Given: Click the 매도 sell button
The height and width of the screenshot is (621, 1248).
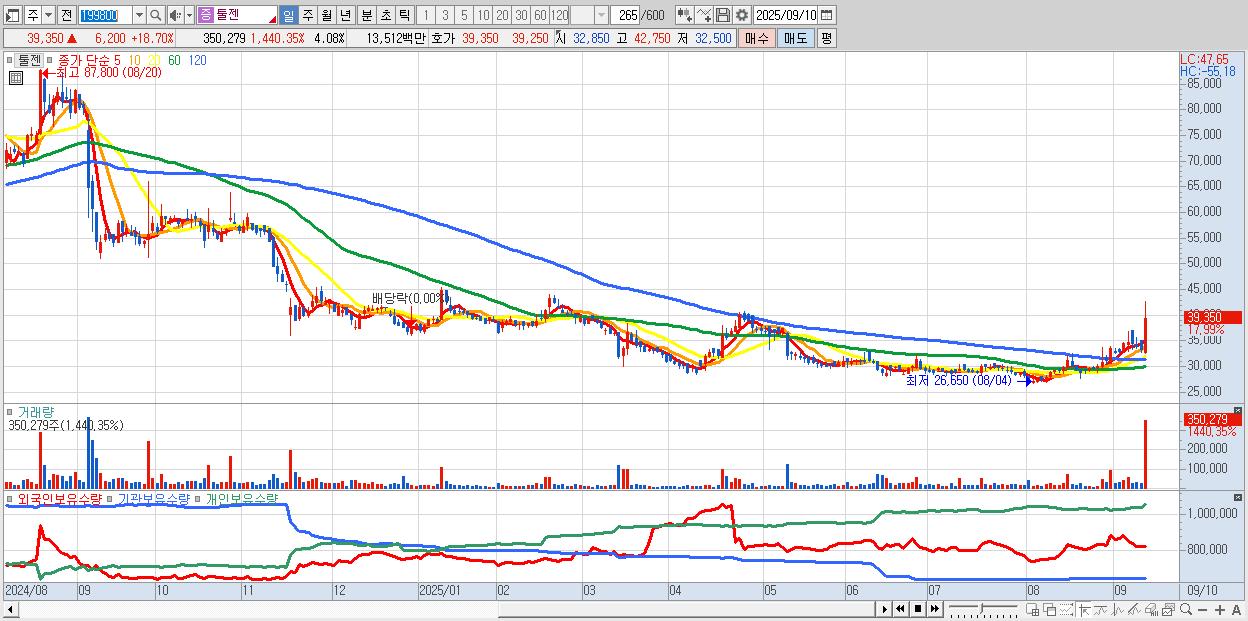Looking at the screenshot, I should point(795,38).
